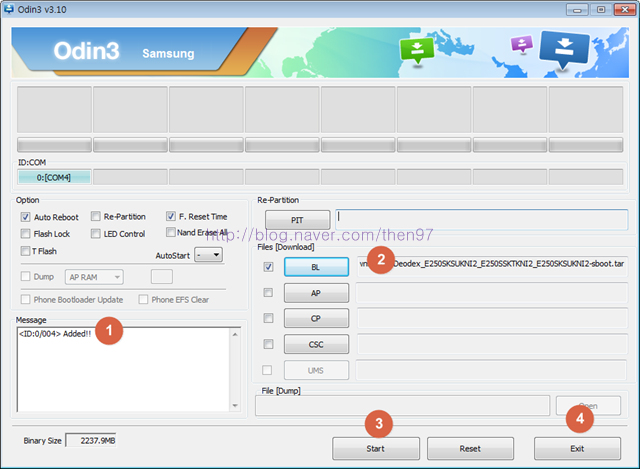This screenshot has height=469, width=640.
Task: Toggle the Auto Reboot checkbox
Action: [25, 217]
